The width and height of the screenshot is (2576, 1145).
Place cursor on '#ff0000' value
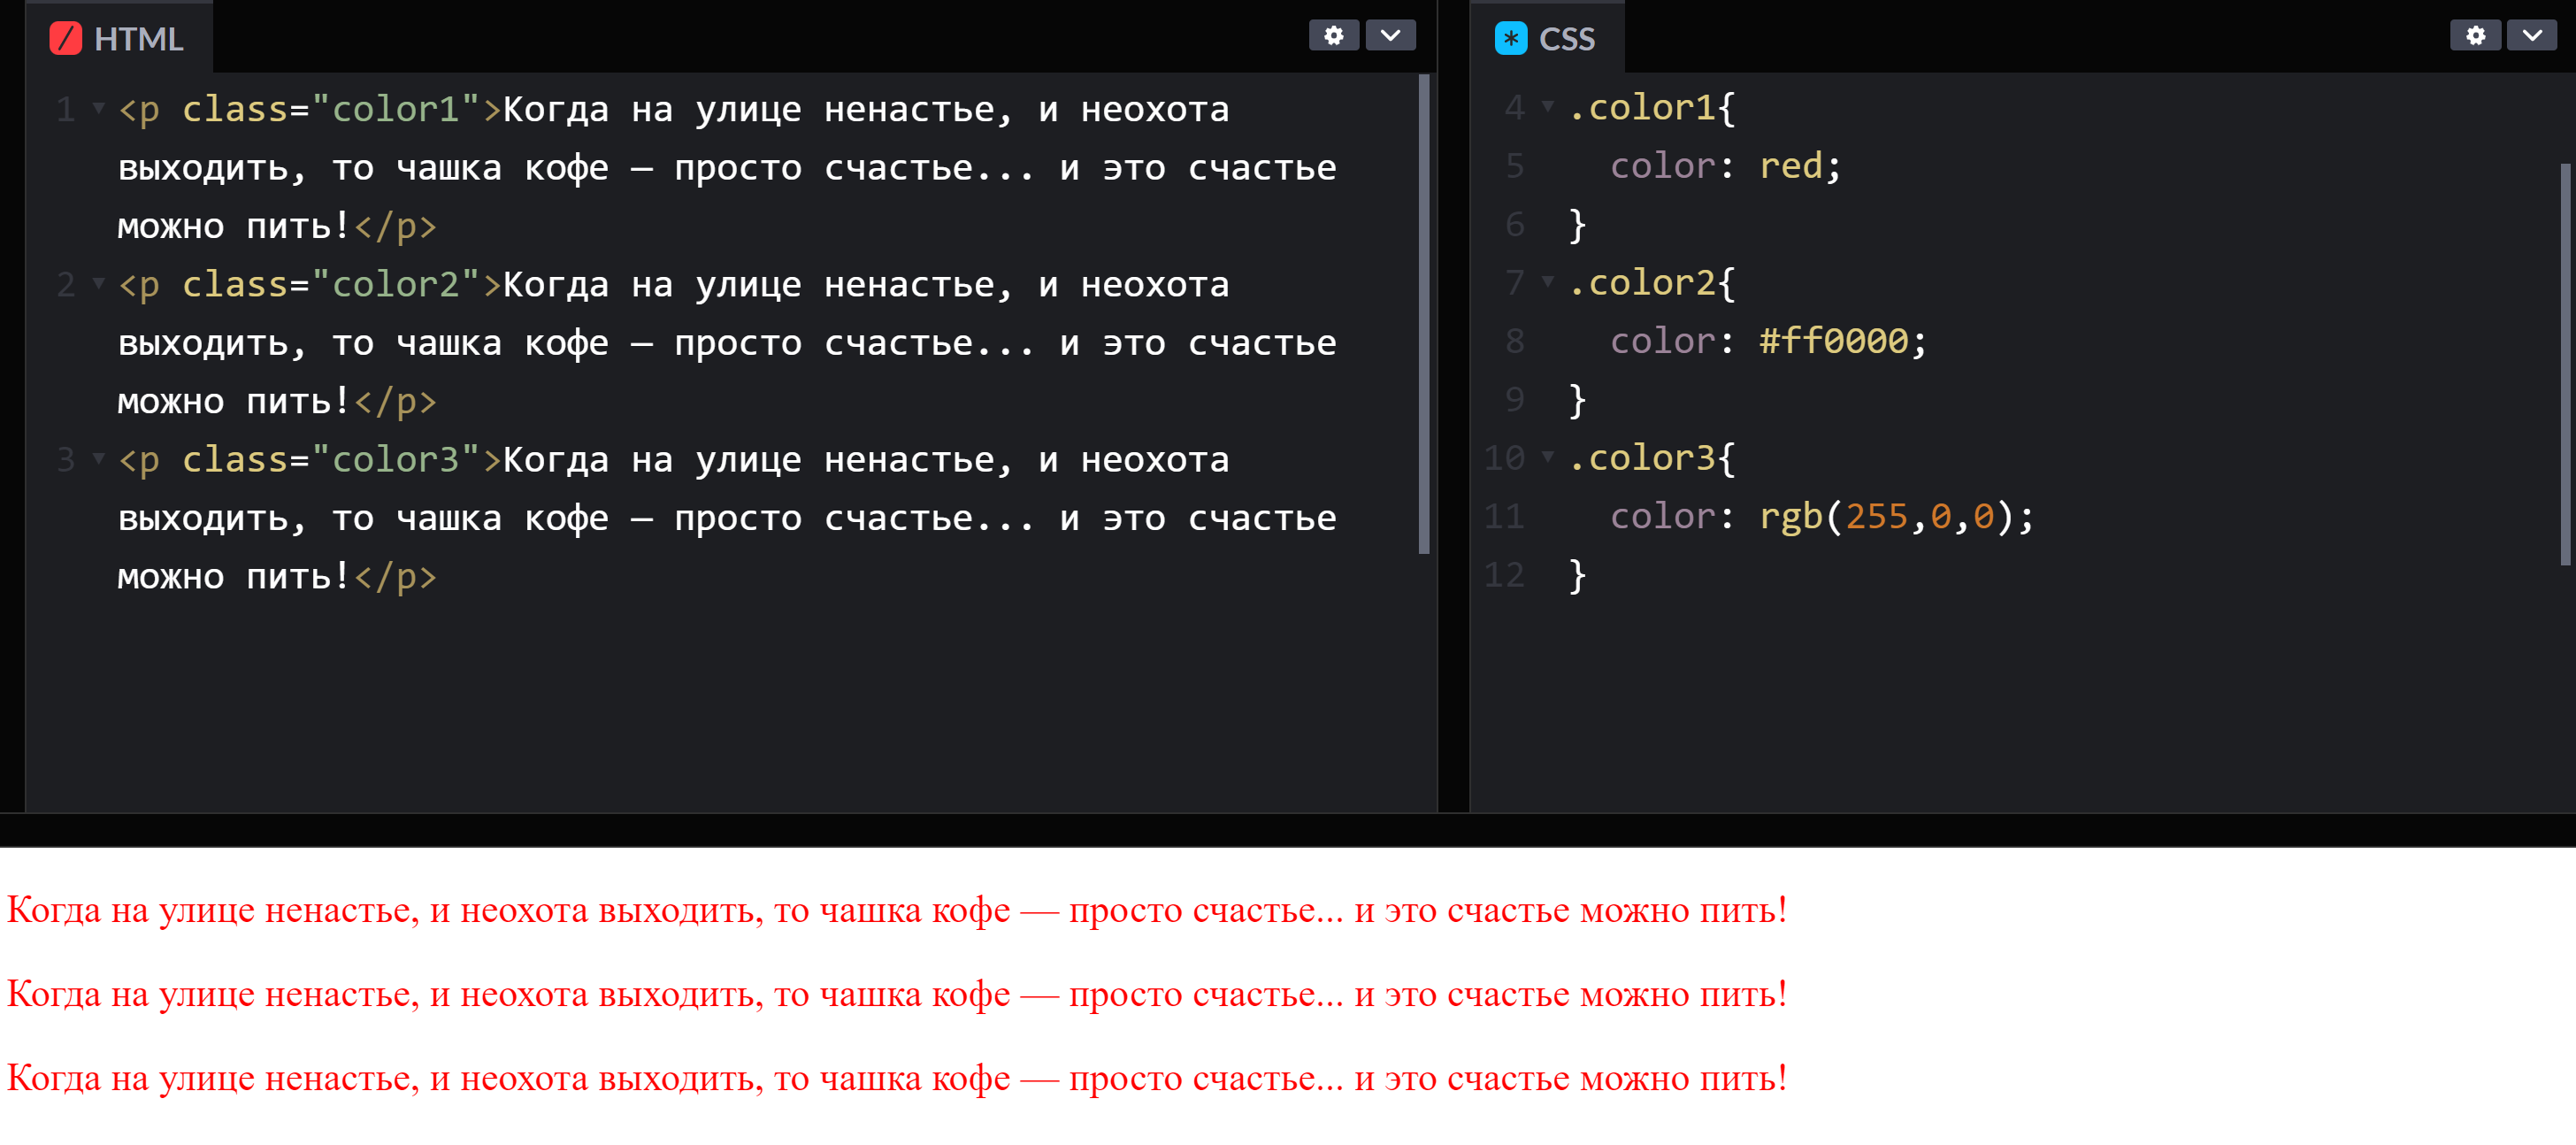coord(1834,341)
